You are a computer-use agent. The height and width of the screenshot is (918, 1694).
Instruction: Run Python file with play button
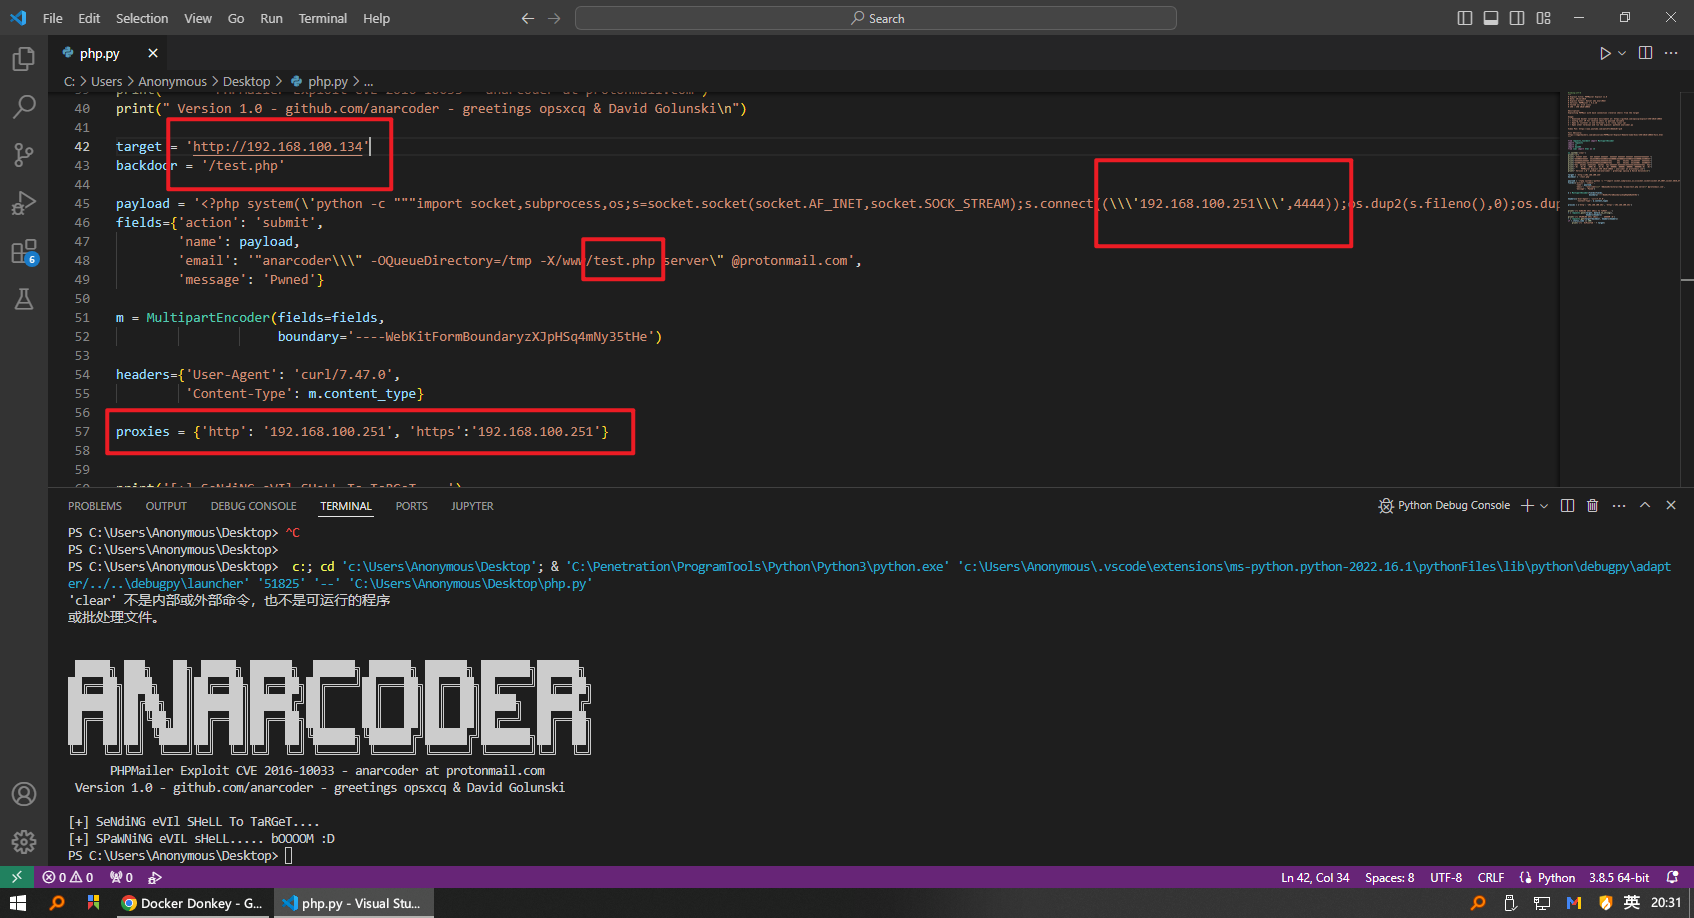point(1604,53)
